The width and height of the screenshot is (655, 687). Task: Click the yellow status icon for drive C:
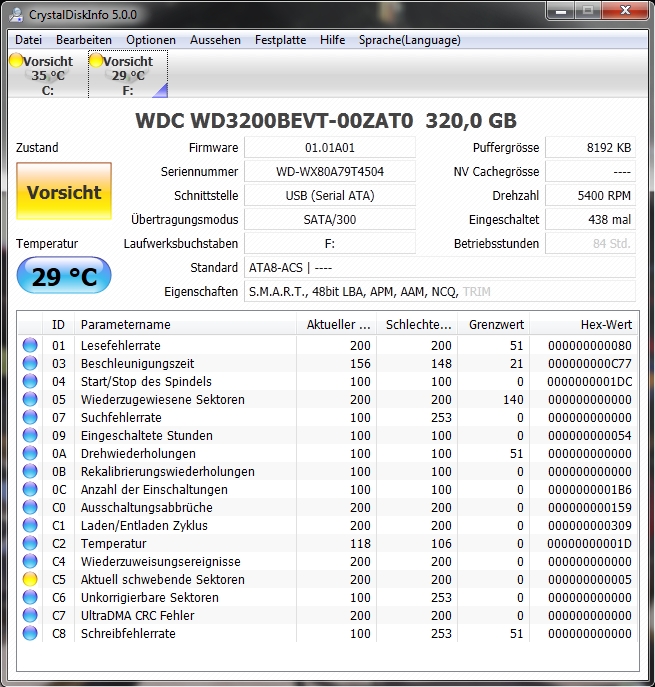coord(16,60)
